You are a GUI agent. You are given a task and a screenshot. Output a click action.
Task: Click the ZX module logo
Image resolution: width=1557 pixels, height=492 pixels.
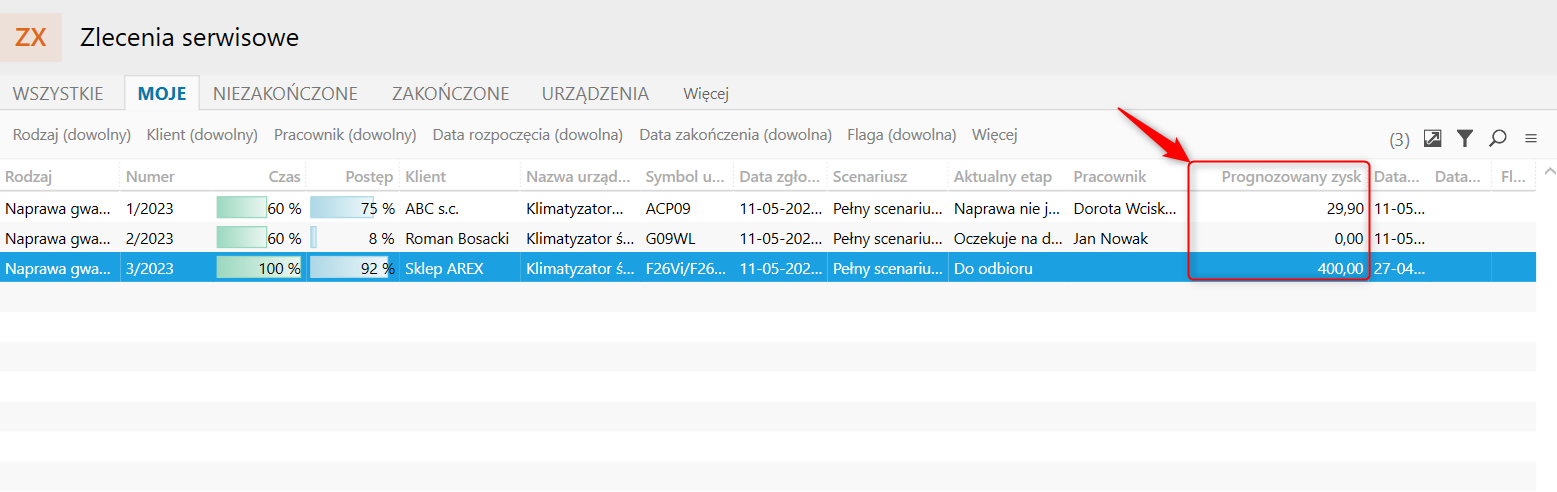click(x=31, y=38)
